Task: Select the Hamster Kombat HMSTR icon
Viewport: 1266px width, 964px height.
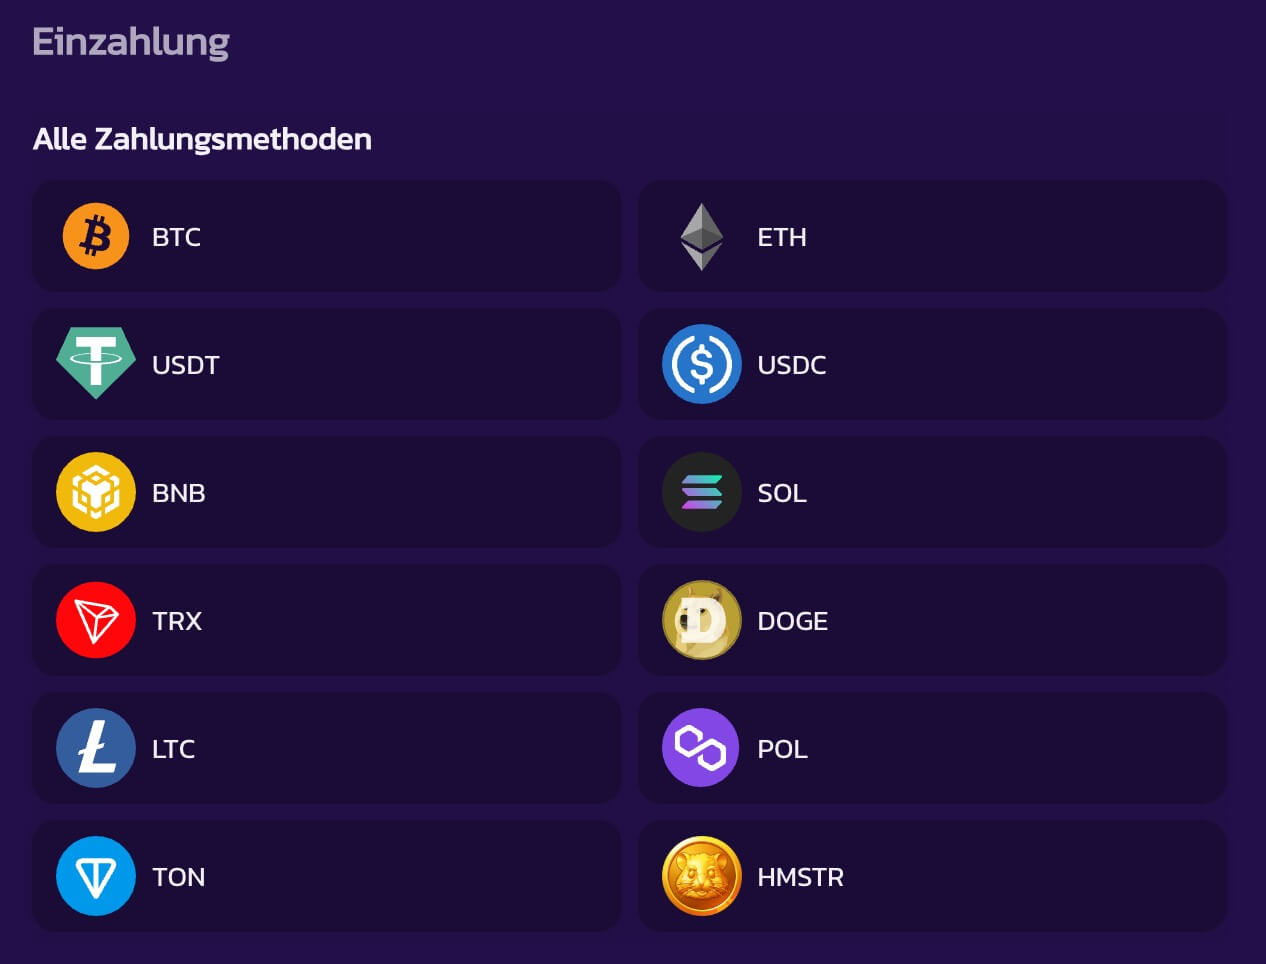Action: pyautogui.click(x=702, y=876)
